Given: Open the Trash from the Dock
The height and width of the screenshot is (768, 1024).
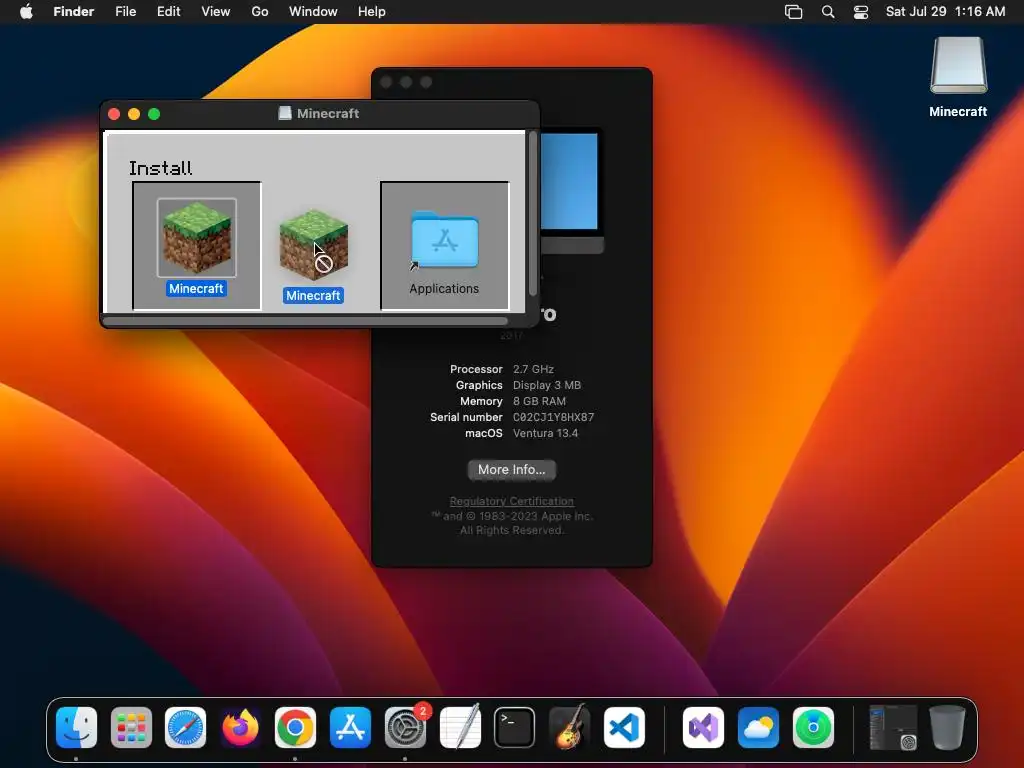Looking at the screenshot, I should (x=947, y=727).
